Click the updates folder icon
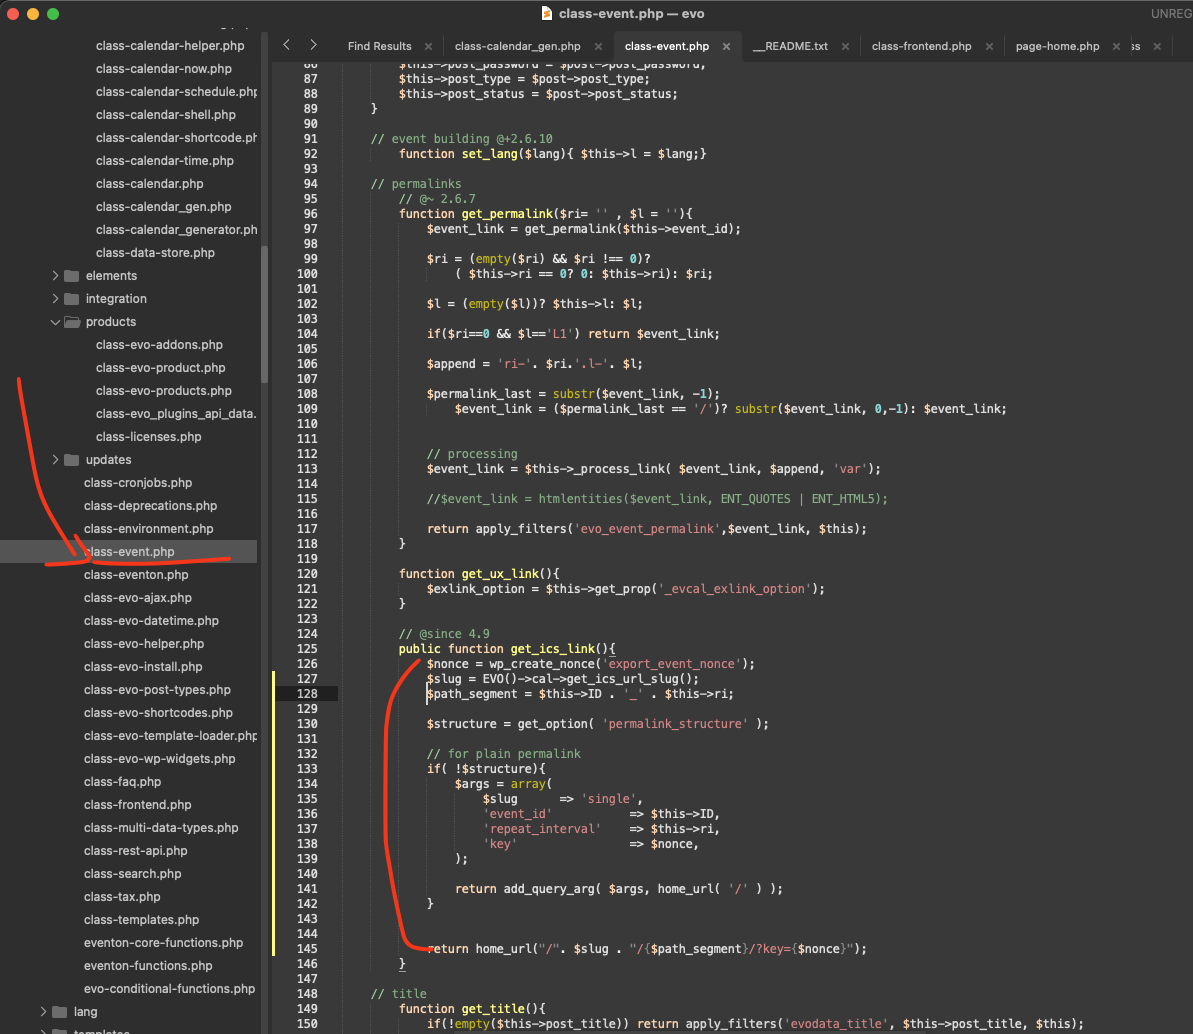Image resolution: width=1193 pixels, height=1034 pixels. (71, 460)
